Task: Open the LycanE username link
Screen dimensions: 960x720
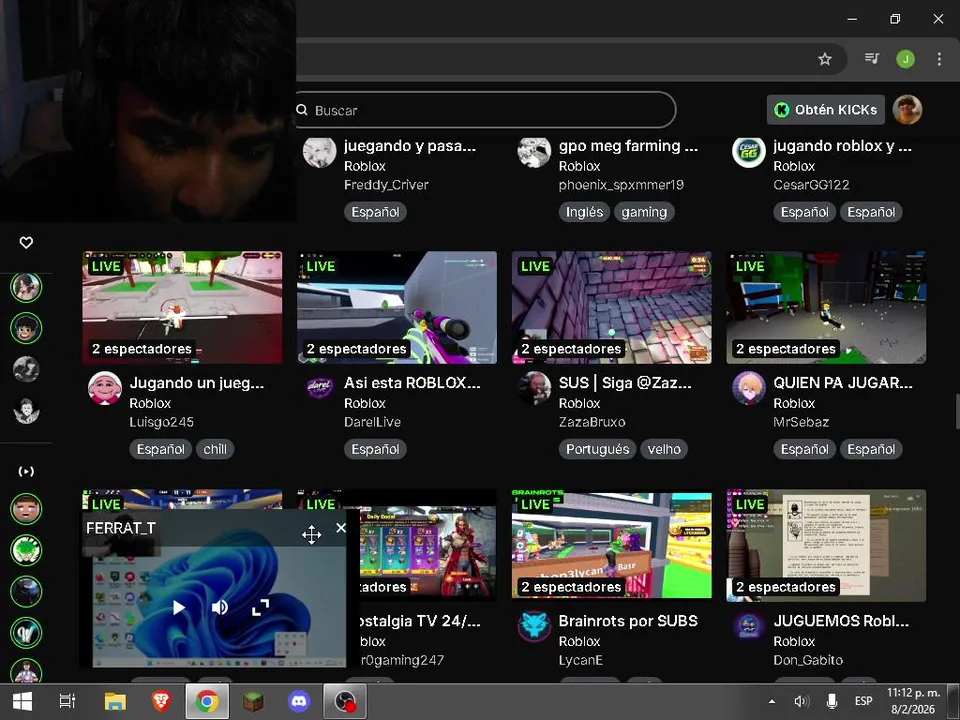Action: pos(580,660)
